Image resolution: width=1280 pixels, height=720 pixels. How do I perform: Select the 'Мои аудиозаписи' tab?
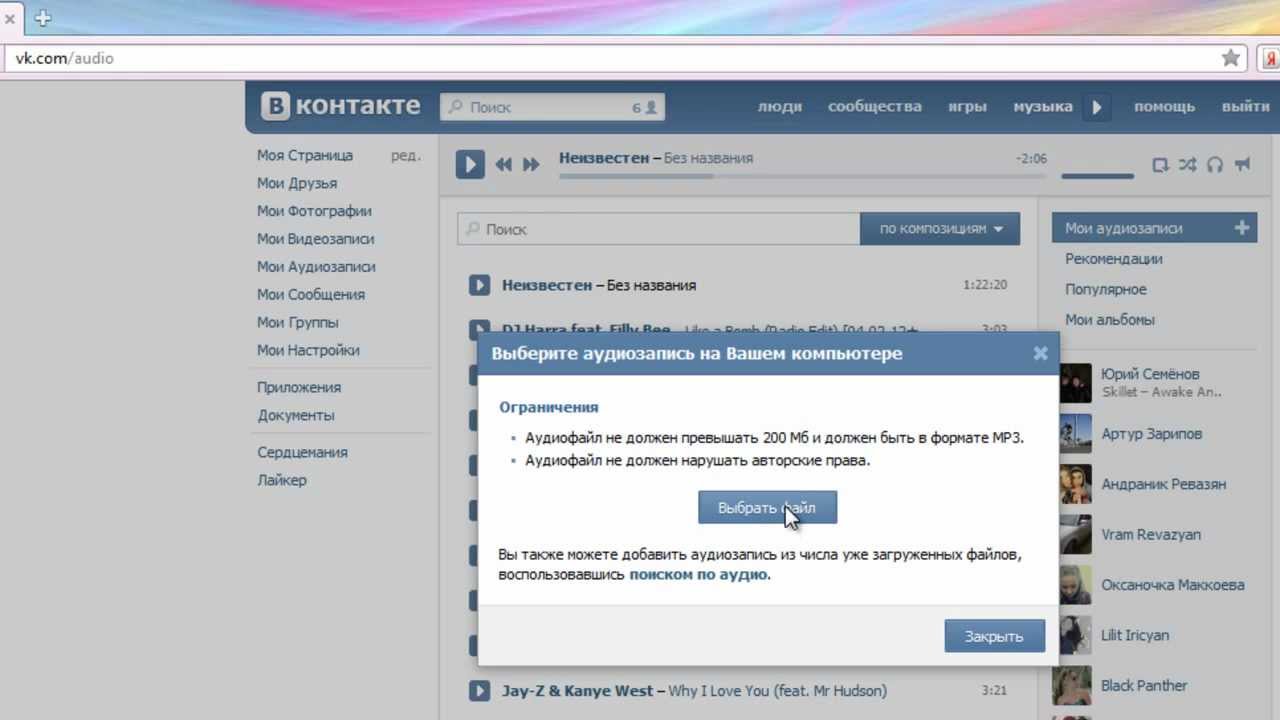coord(1154,228)
